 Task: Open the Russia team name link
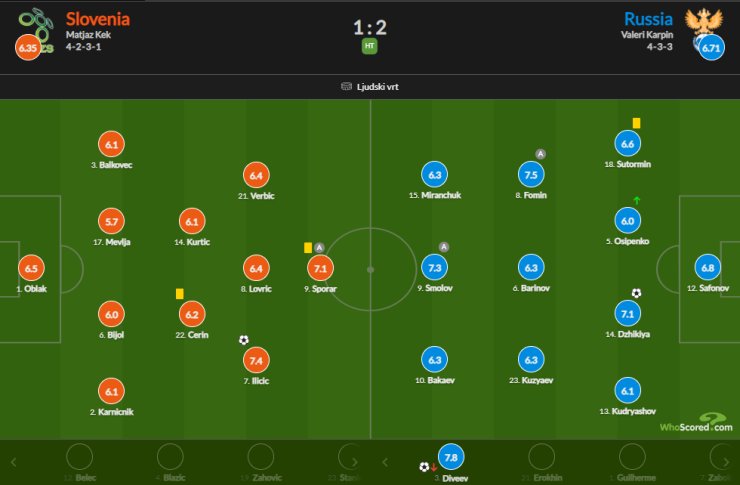[648, 19]
